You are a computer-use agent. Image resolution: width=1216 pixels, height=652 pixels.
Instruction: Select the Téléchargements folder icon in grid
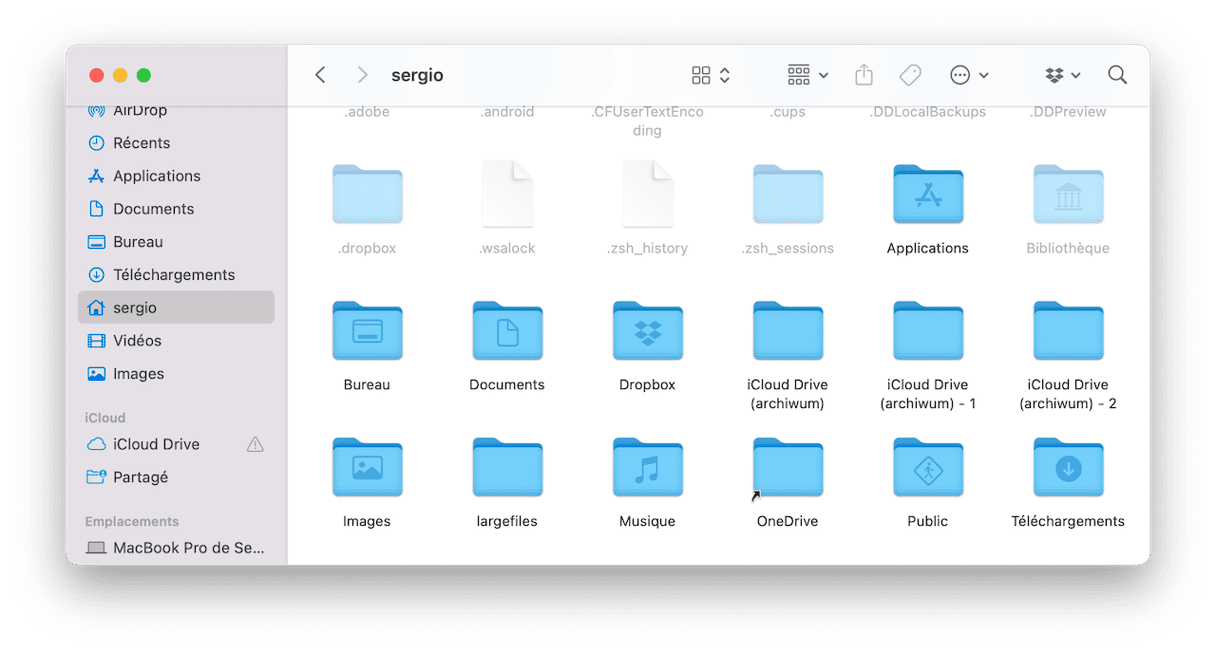[1068, 467]
